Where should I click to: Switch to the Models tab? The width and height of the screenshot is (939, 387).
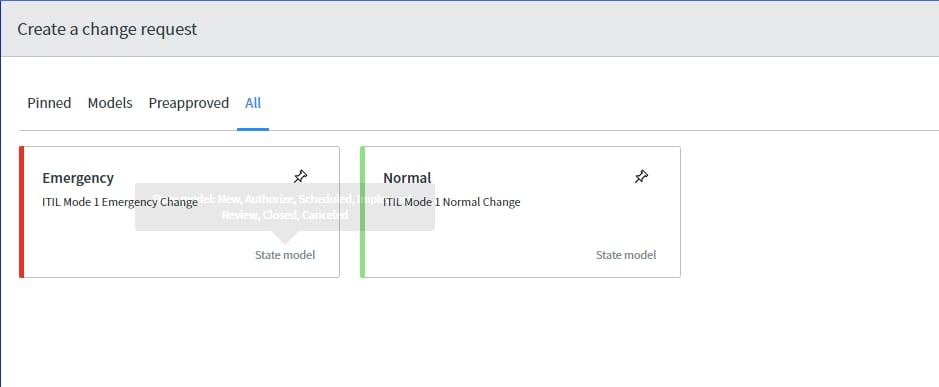tap(110, 103)
